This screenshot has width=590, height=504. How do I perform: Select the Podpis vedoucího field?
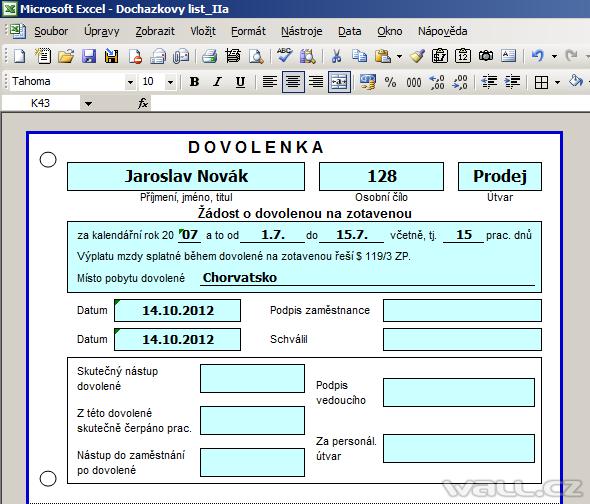point(459,393)
